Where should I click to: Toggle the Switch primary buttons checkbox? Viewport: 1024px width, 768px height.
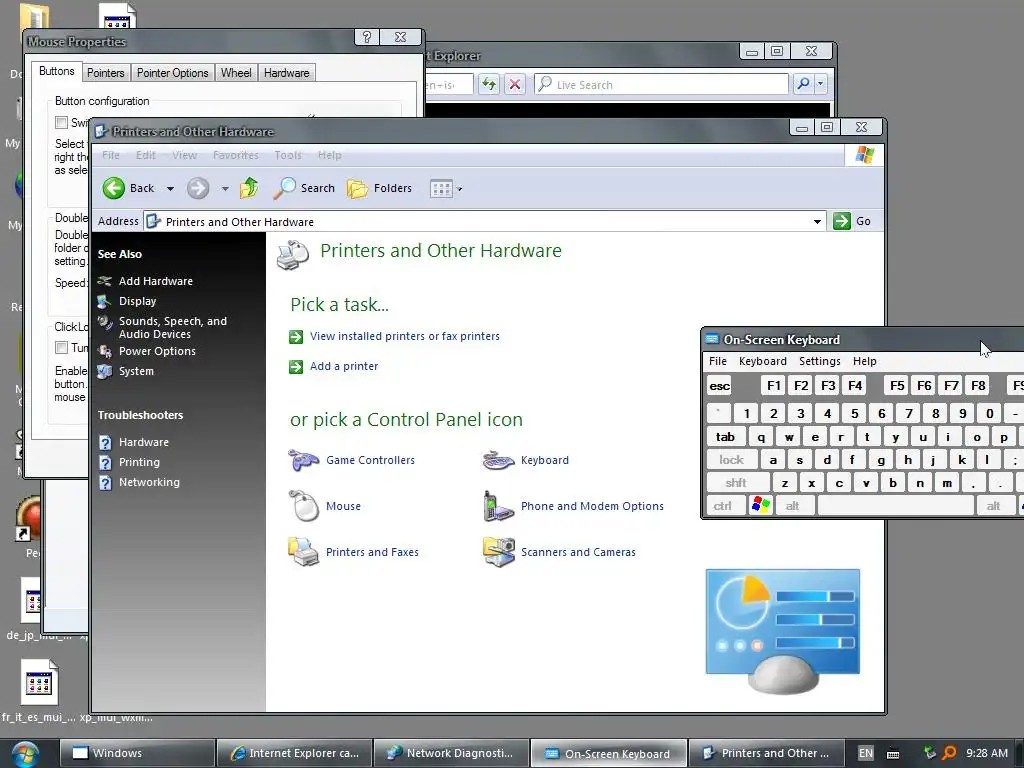click(61, 122)
